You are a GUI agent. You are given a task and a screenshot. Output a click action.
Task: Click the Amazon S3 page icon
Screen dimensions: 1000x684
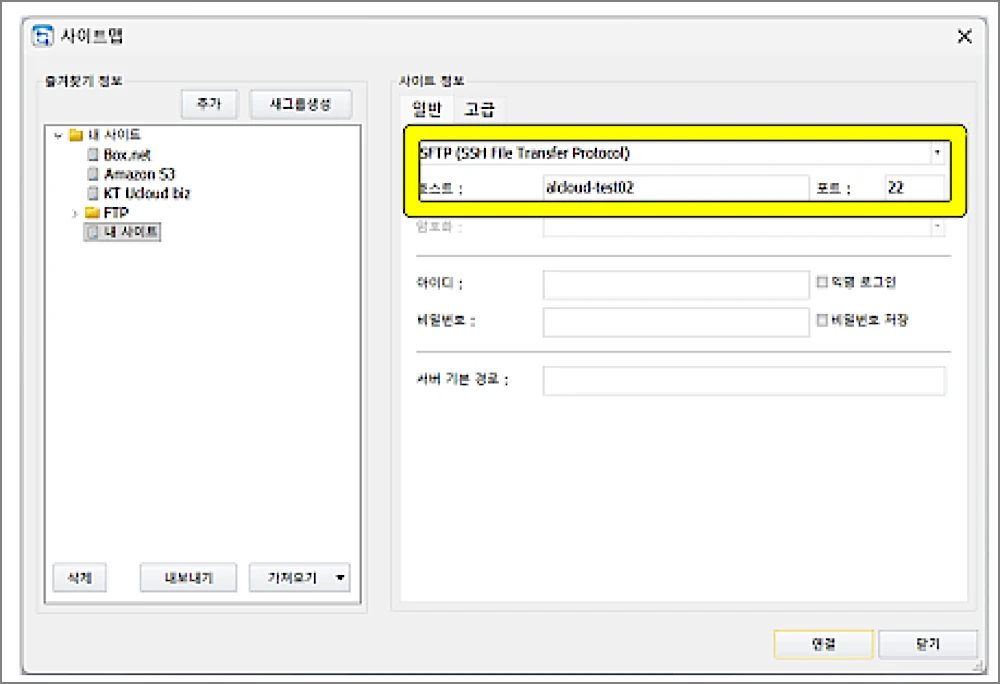pyautogui.click(x=93, y=174)
